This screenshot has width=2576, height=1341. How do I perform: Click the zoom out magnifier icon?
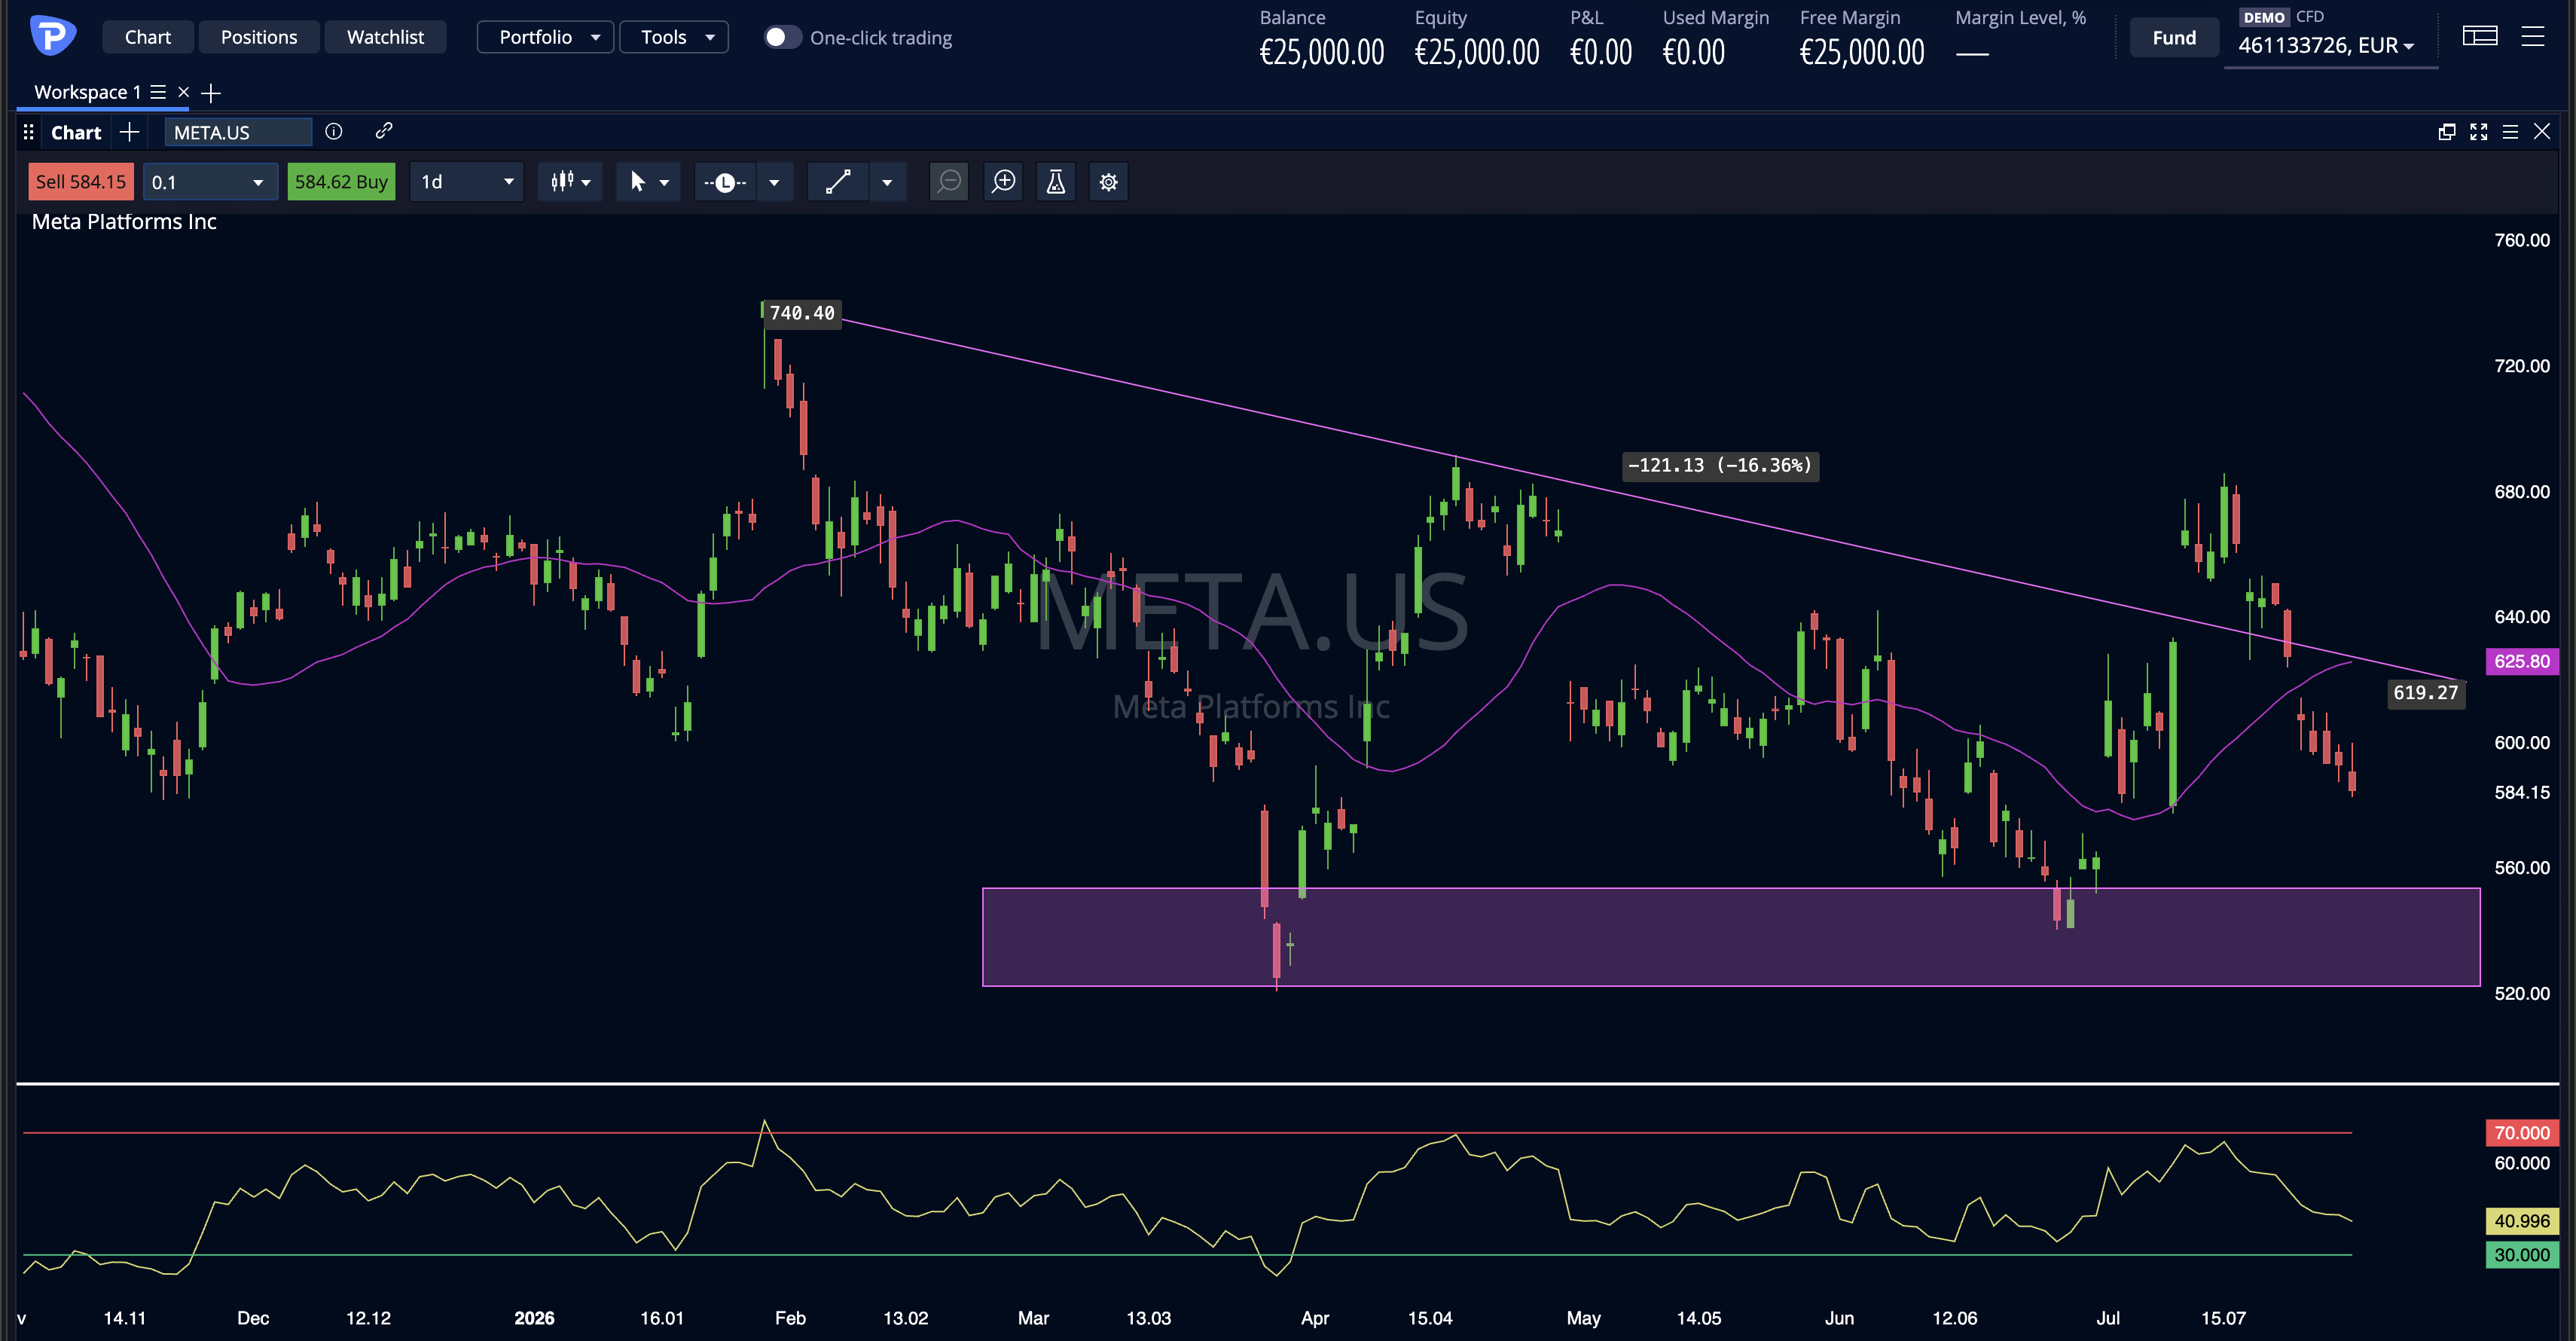coord(949,182)
